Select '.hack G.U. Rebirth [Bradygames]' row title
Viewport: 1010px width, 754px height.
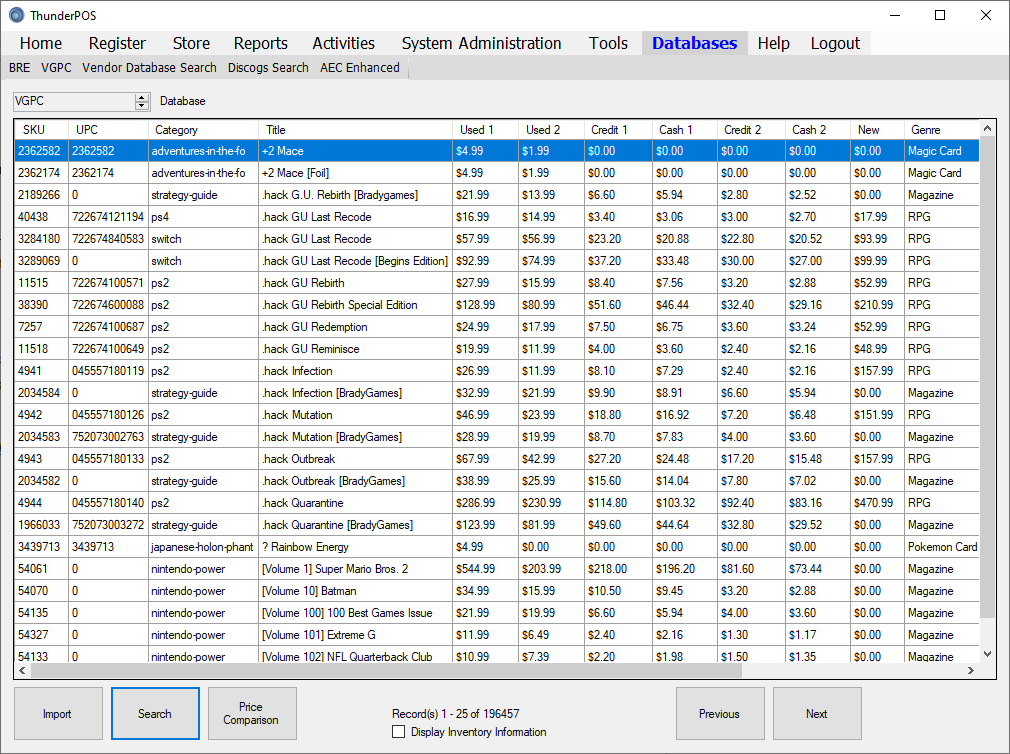point(355,194)
